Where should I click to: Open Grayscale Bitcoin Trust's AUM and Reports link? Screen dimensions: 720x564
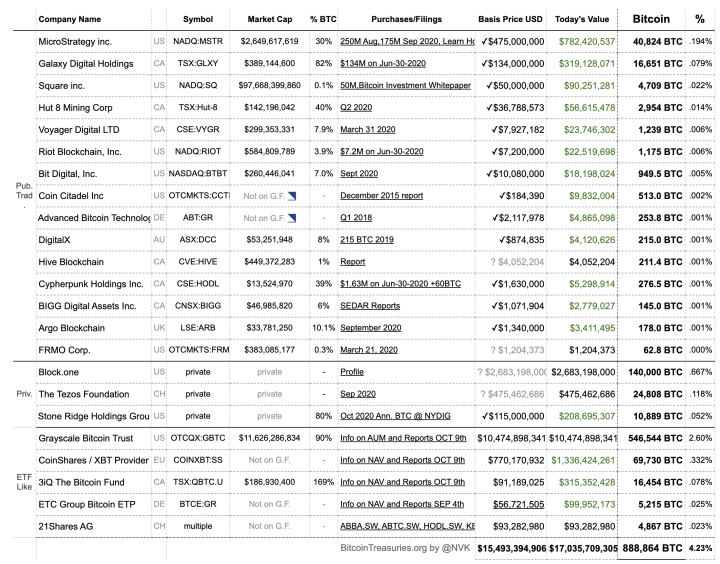point(402,438)
